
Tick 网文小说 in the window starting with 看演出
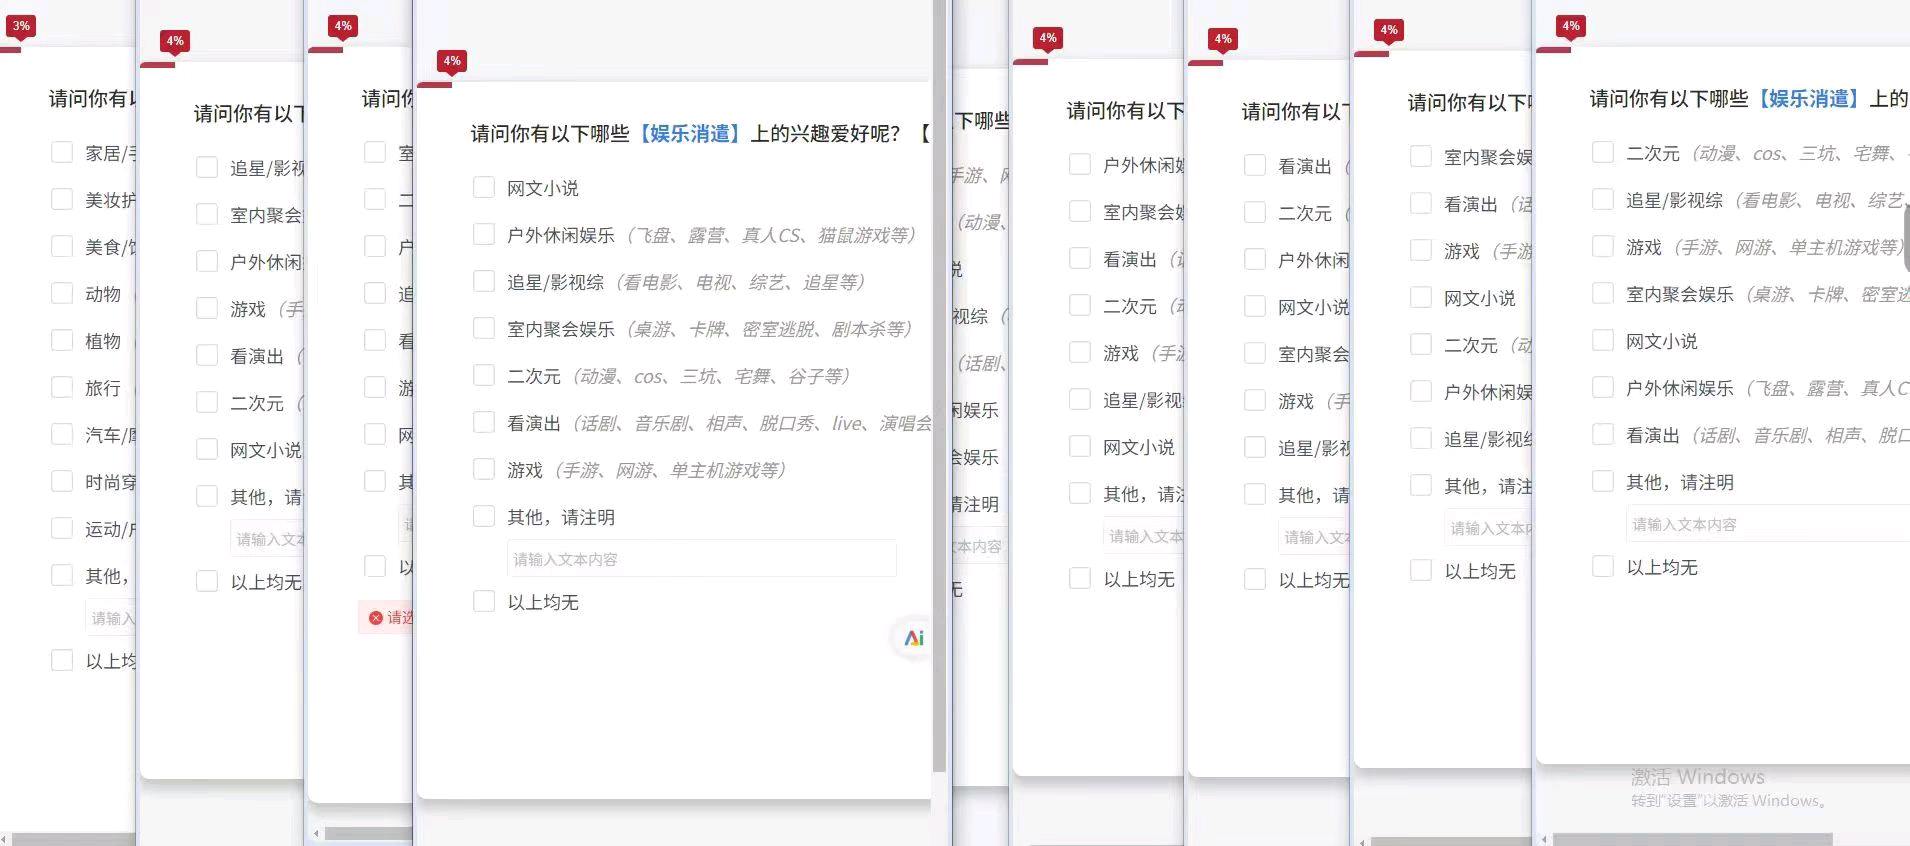click(1255, 306)
